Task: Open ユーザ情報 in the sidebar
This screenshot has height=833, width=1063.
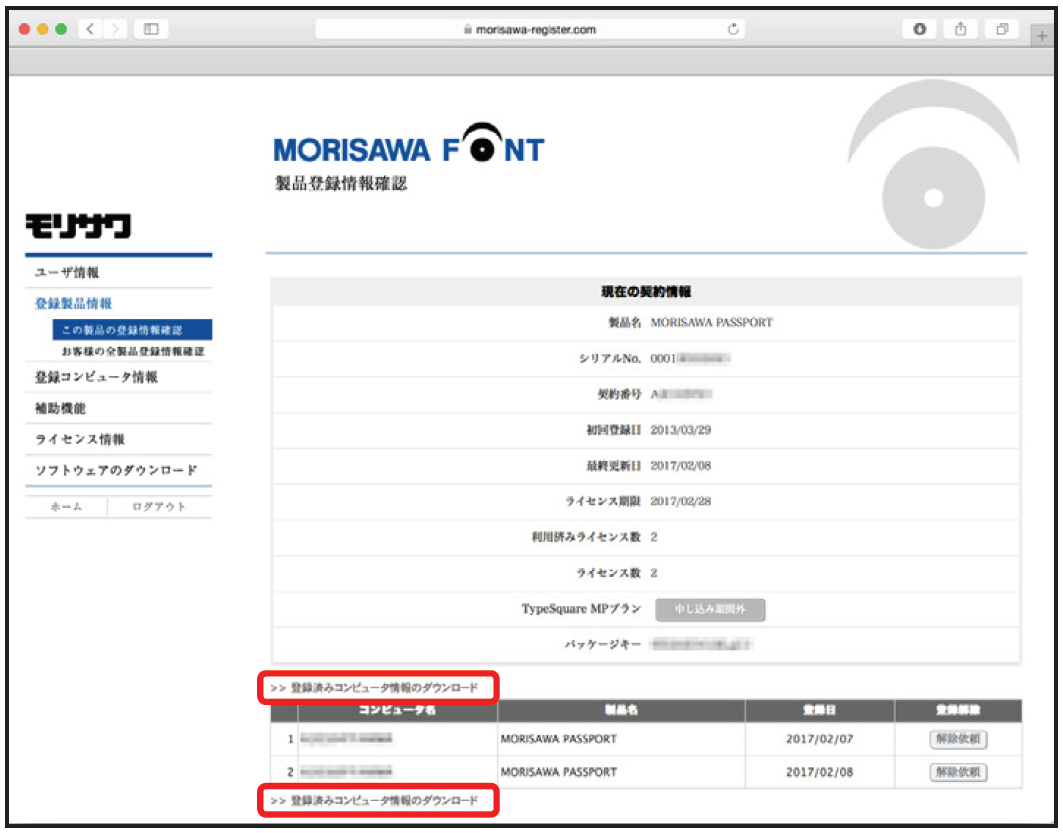Action: 67,272
